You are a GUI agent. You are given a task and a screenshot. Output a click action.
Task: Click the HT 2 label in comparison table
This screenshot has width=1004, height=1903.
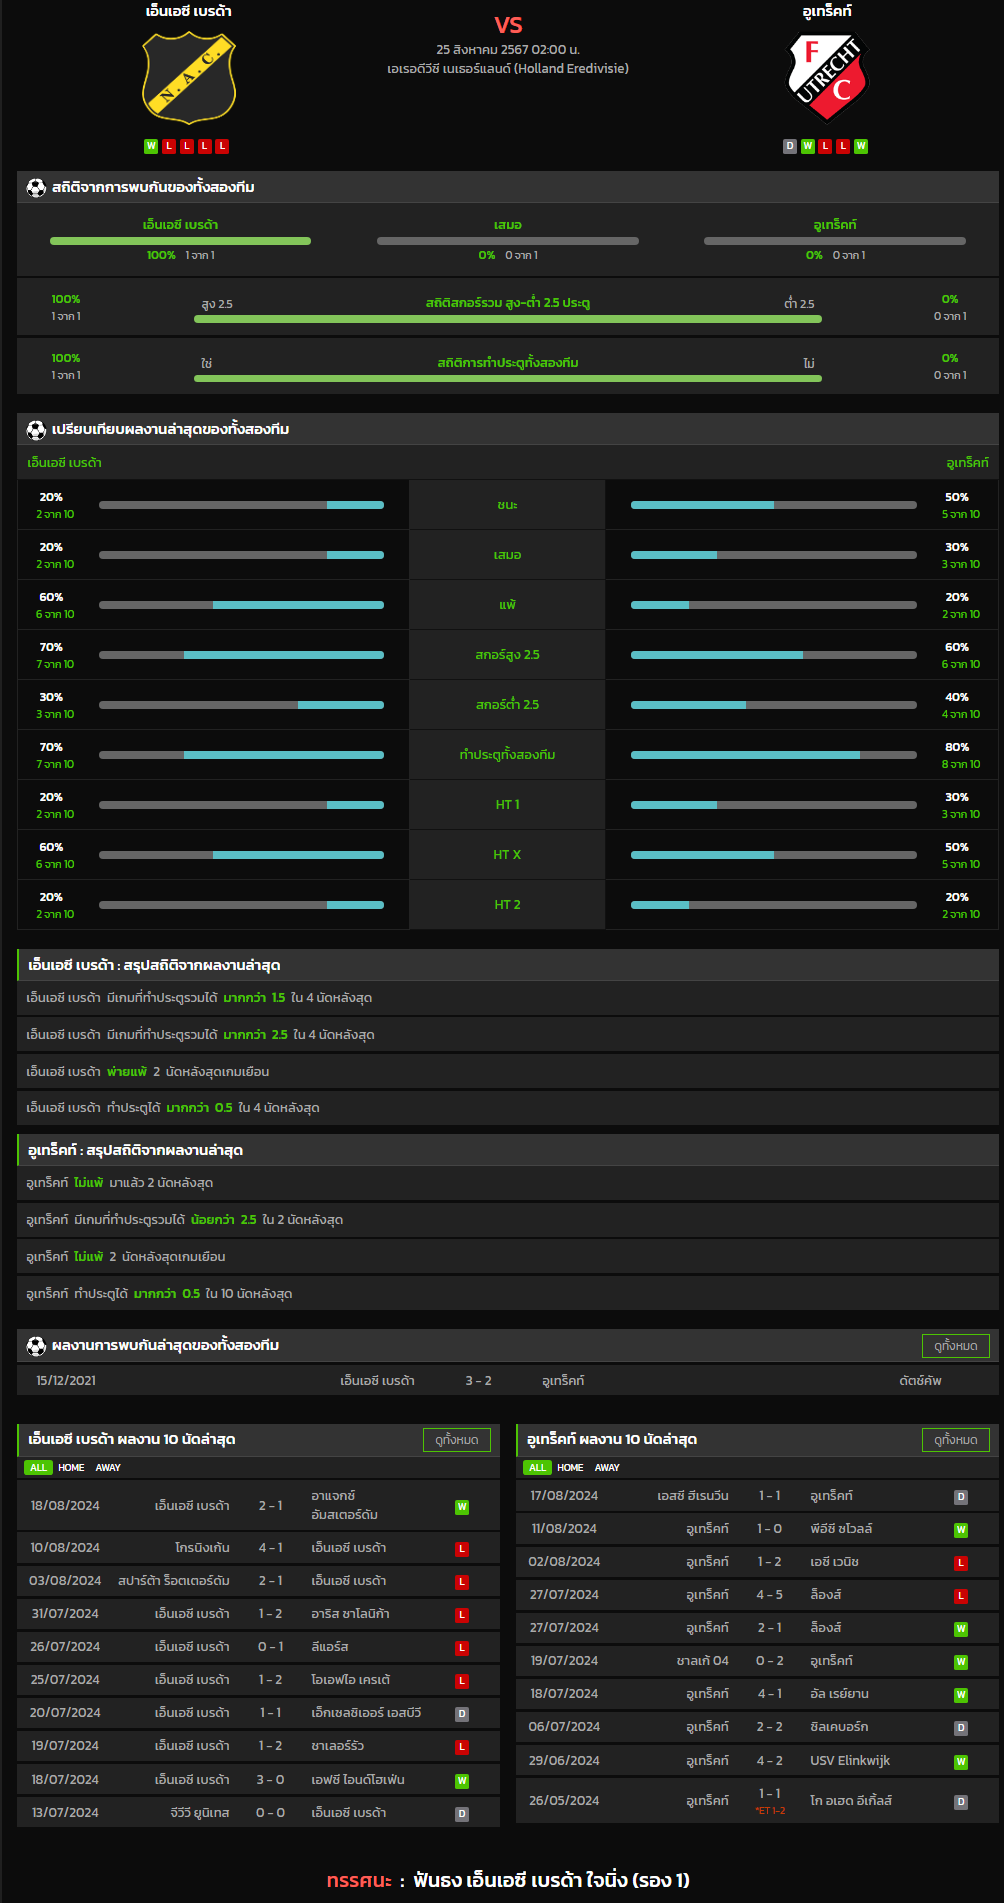[x=507, y=905]
